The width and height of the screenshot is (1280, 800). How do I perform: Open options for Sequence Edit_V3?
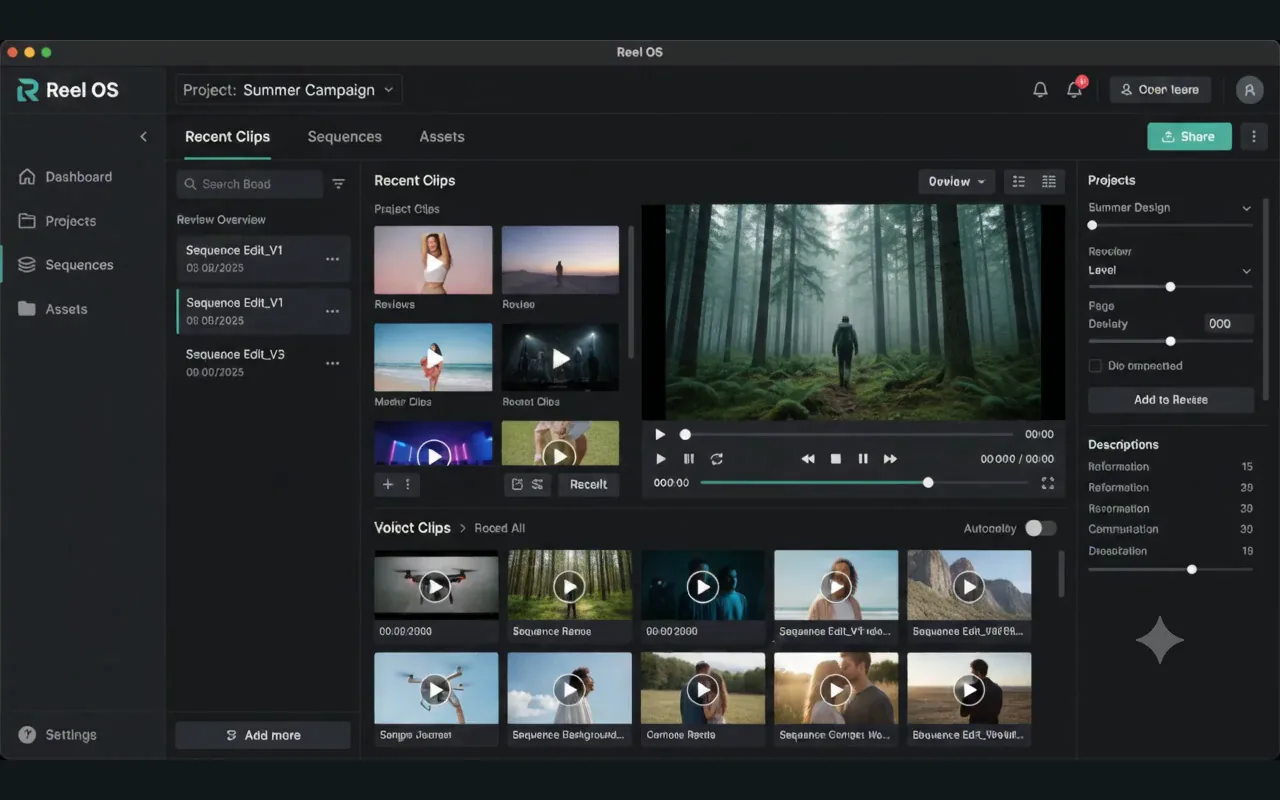(332, 363)
